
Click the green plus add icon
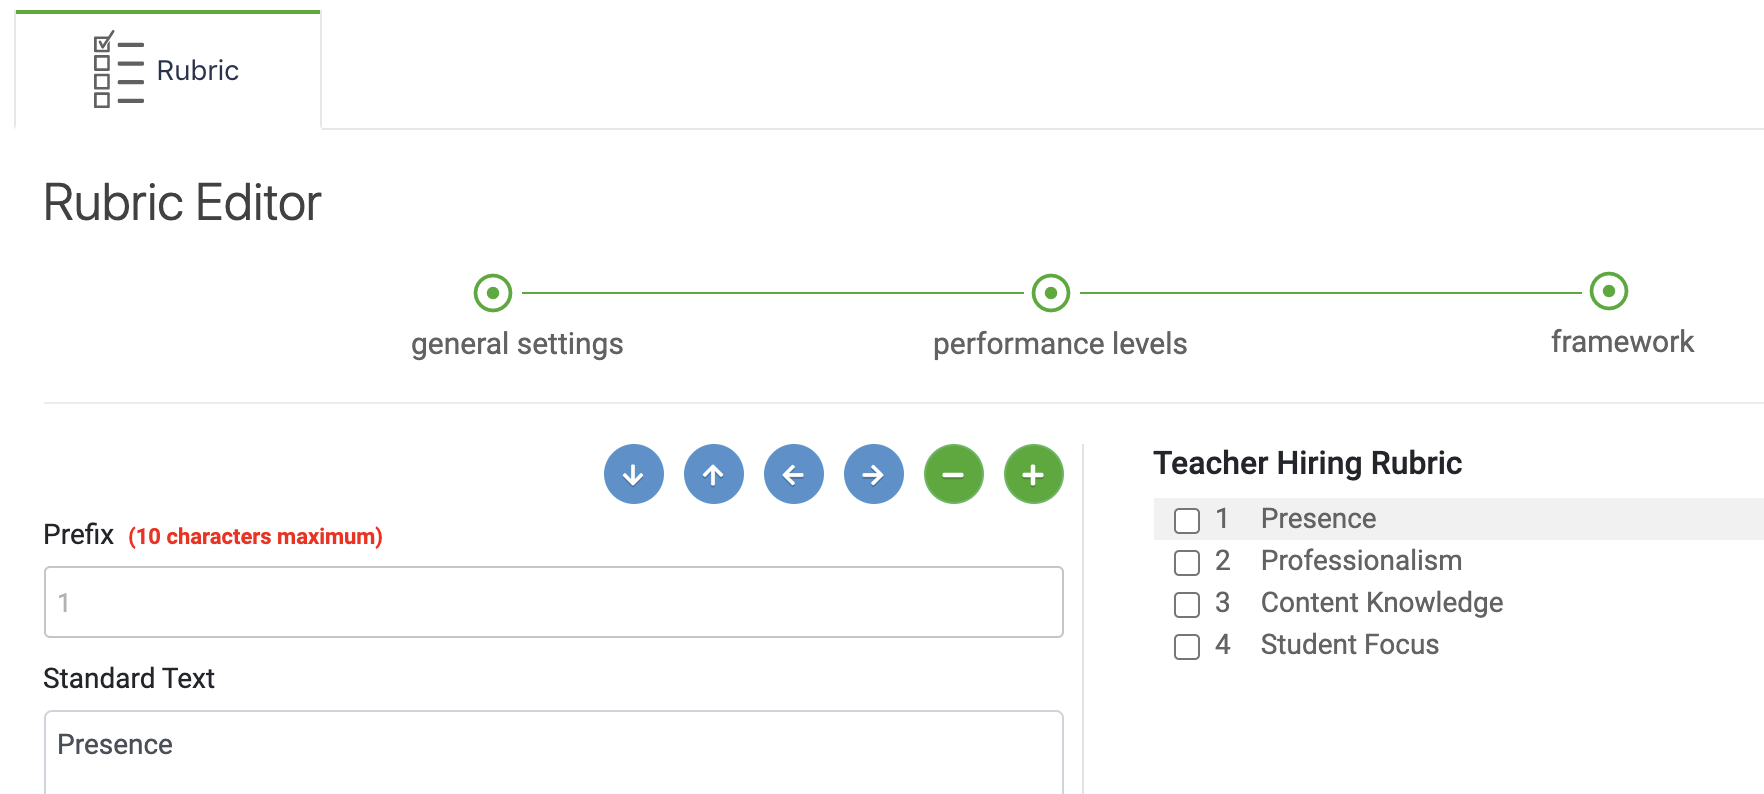(1034, 474)
